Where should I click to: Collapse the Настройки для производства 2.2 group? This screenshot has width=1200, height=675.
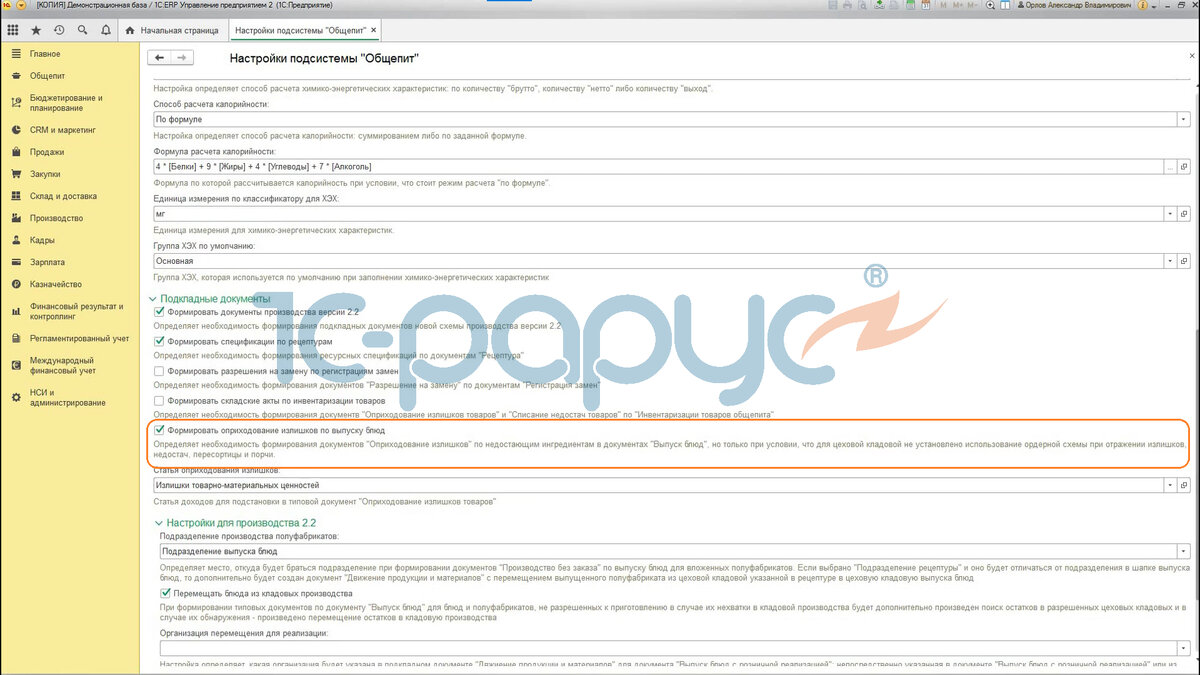coord(157,522)
